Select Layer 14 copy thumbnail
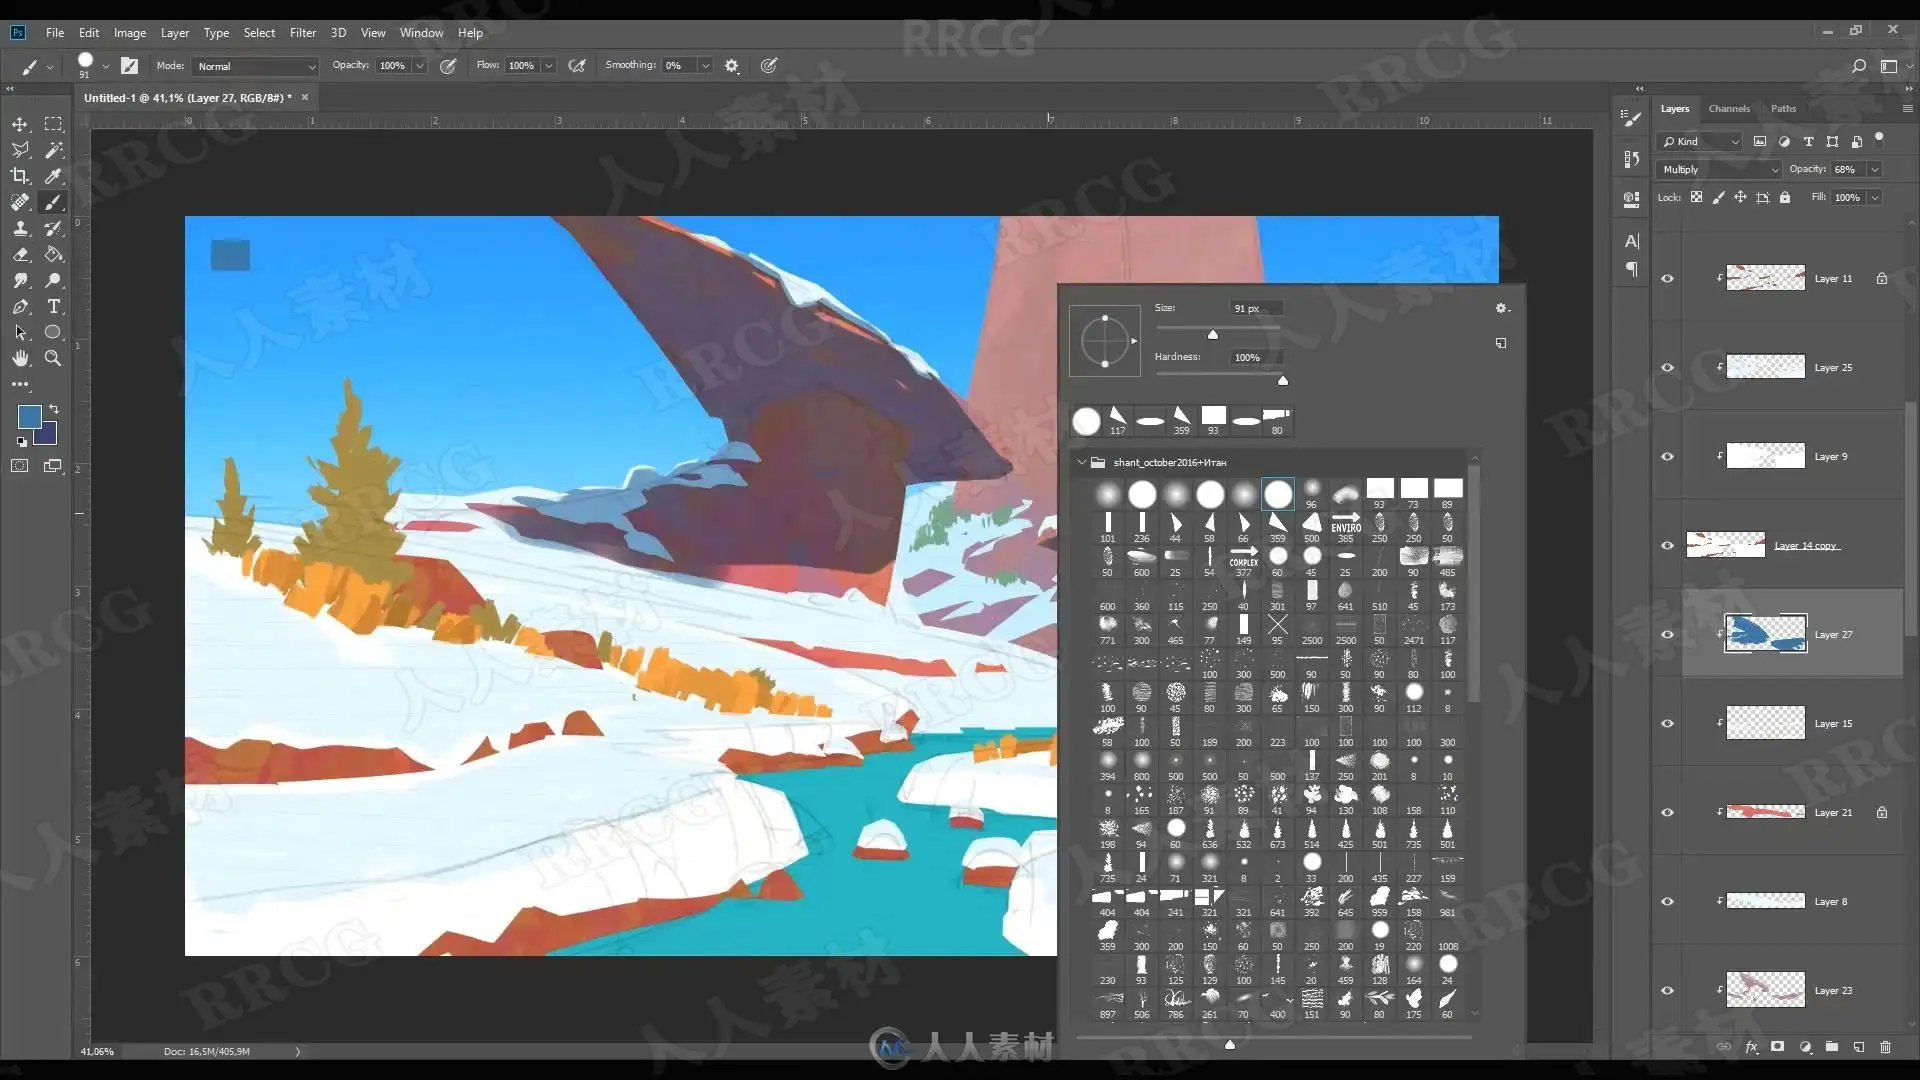The image size is (1920, 1080). 1725,545
